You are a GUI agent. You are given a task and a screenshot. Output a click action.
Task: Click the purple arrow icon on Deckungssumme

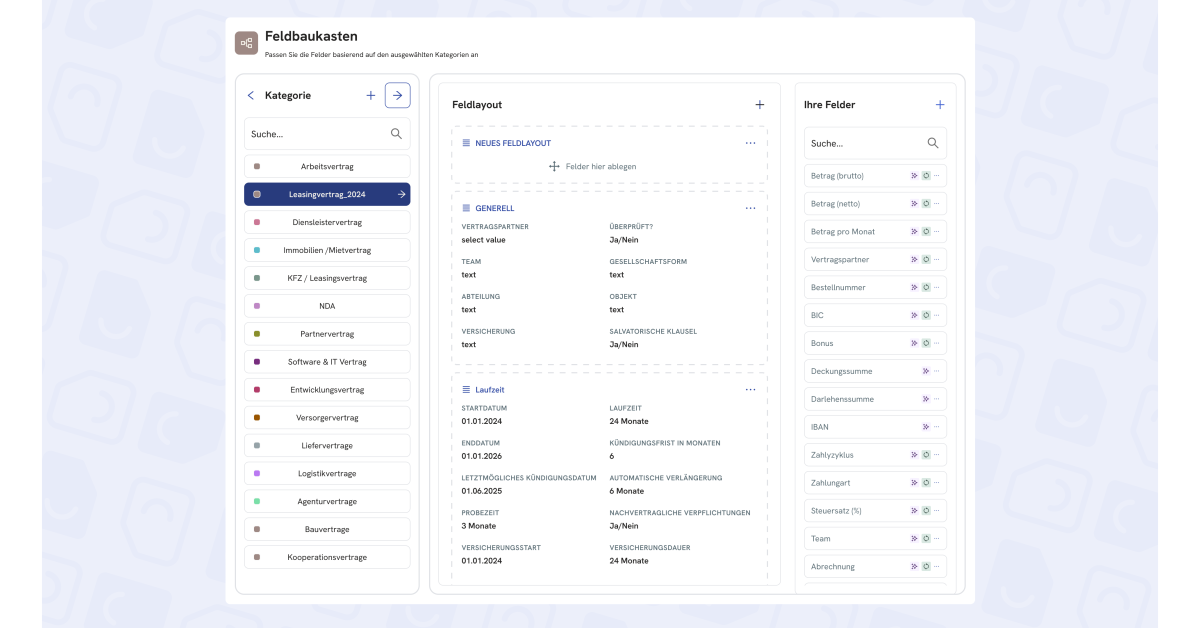coord(926,371)
